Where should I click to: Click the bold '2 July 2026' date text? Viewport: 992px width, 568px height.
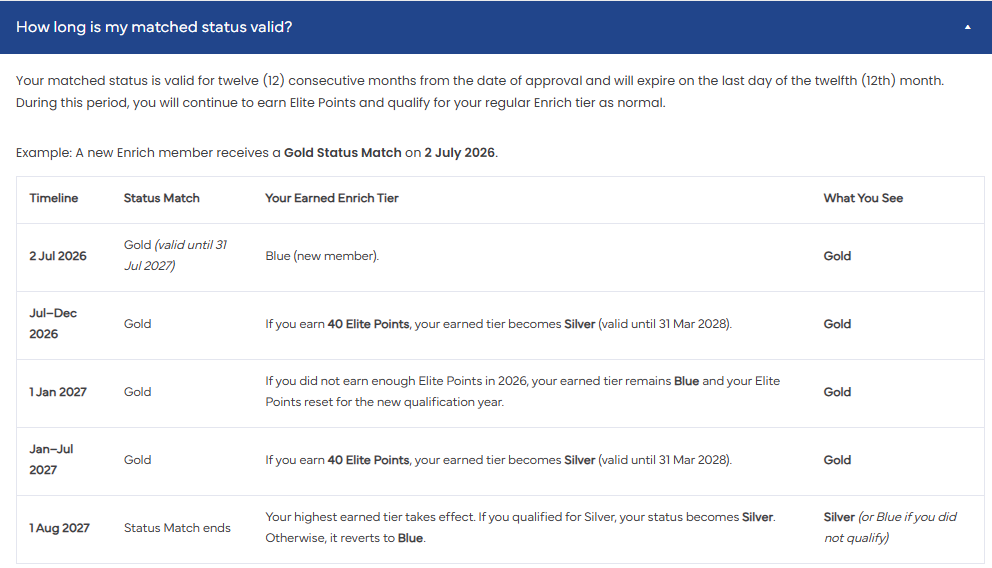tap(459, 152)
